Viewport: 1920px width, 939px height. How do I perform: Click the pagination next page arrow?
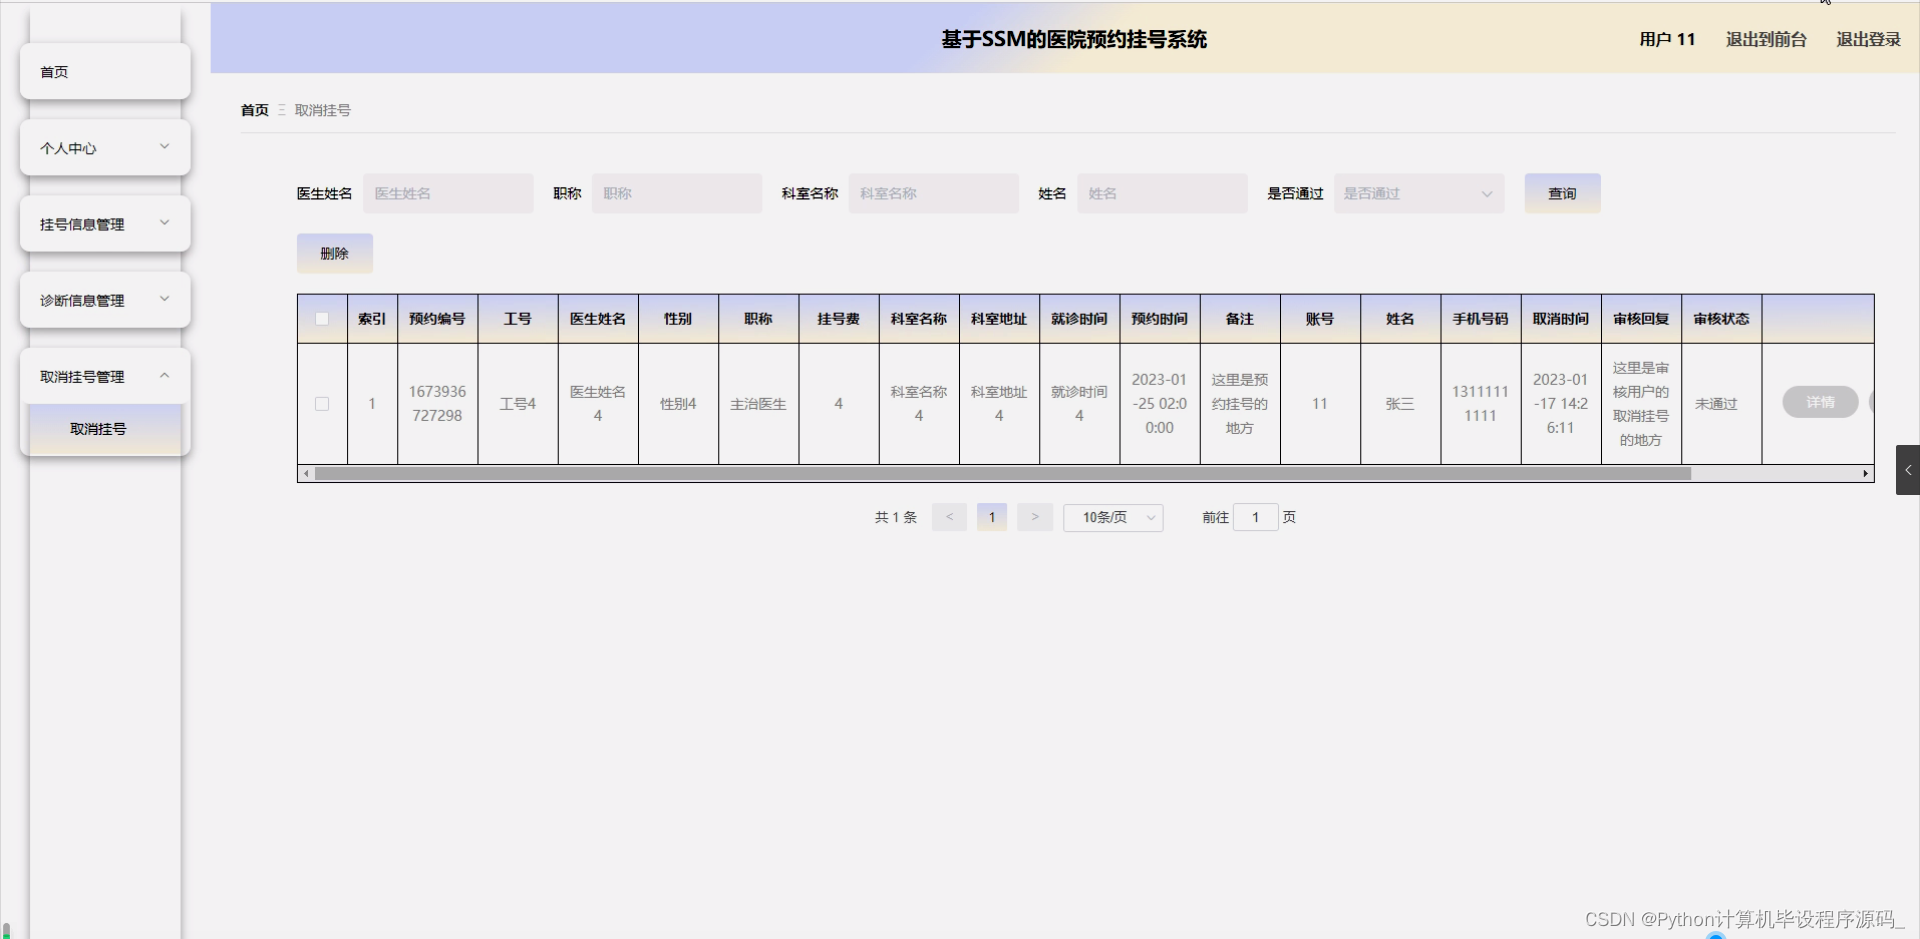[1034, 517]
